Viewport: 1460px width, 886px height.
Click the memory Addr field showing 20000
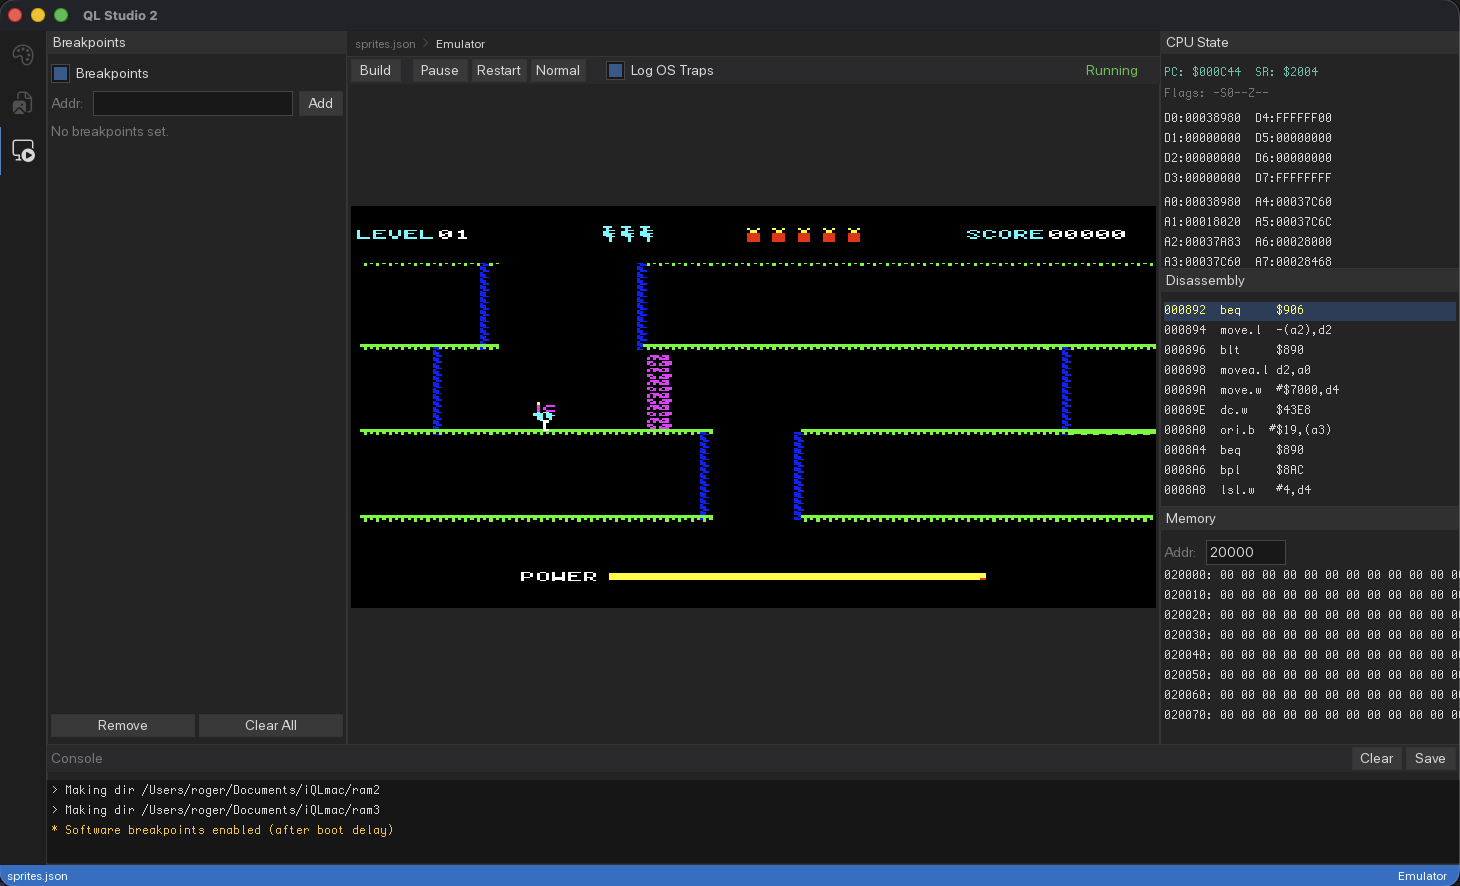pyautogui.click(x=1245, y=552)
